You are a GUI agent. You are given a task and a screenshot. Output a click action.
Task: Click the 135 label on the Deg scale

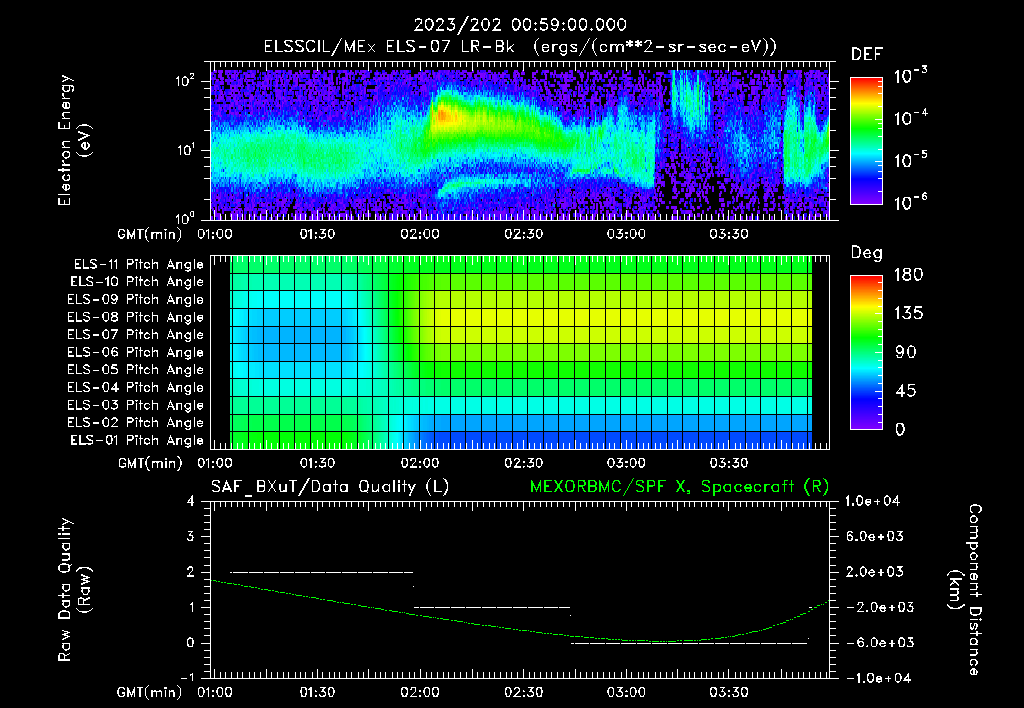coord(908,314)
